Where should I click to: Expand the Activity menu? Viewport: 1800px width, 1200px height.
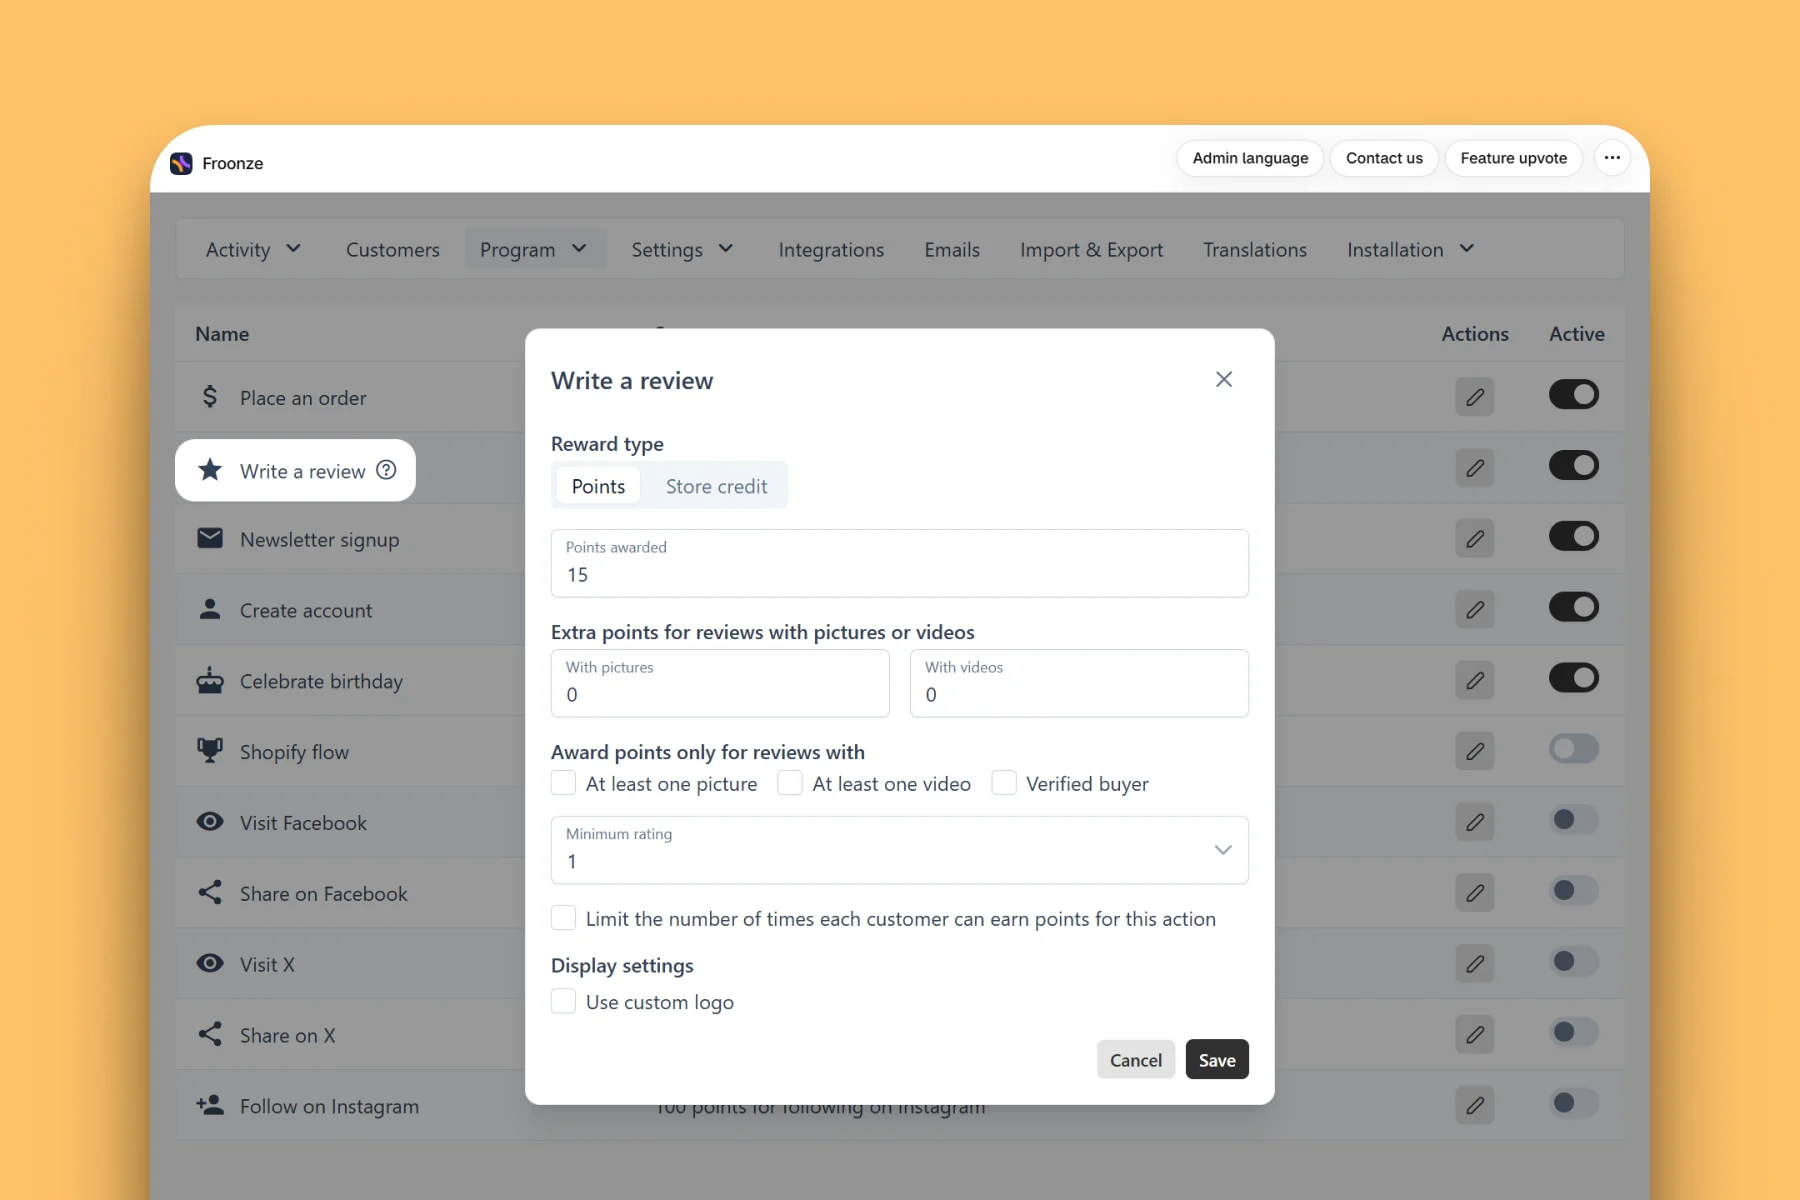click(x=253, y=249)
